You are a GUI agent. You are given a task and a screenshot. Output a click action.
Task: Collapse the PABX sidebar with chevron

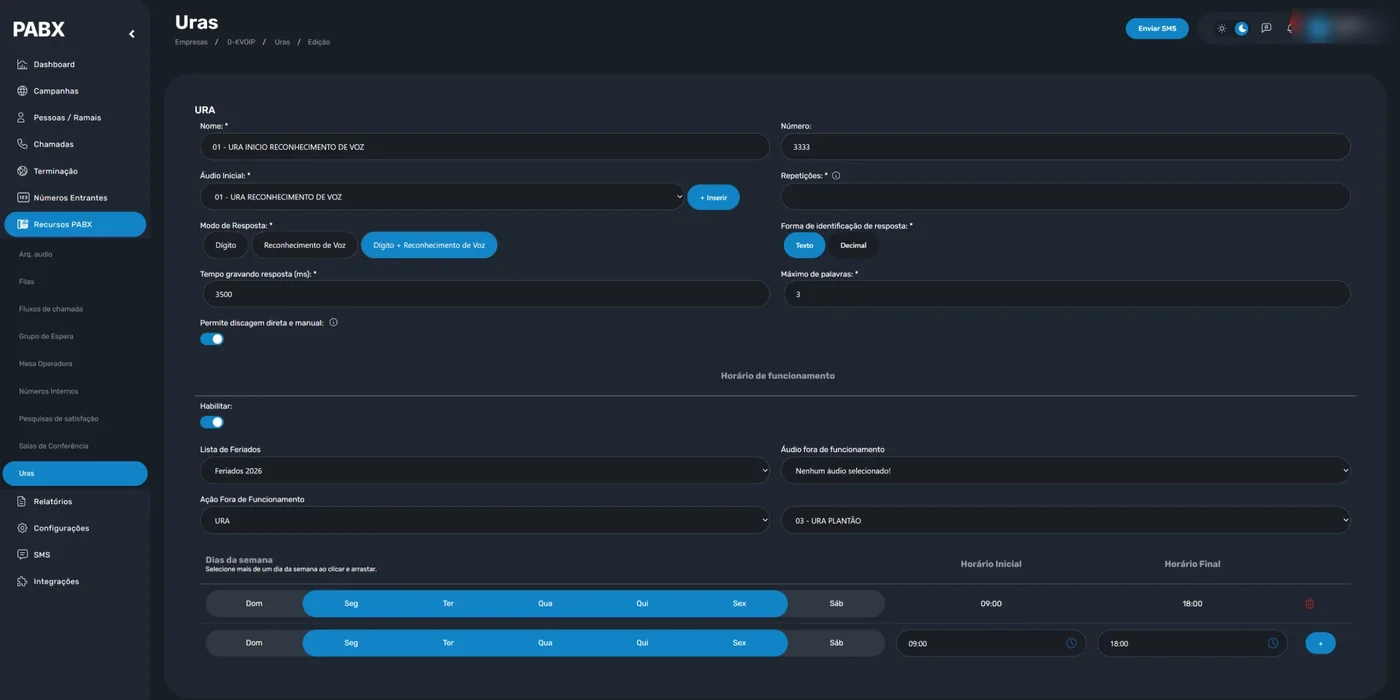[x=132, y=34]
